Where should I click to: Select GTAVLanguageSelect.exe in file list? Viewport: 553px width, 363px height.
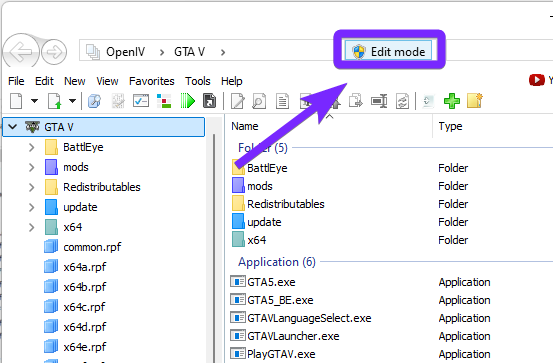pyautogui.click(x=301, y=318)
